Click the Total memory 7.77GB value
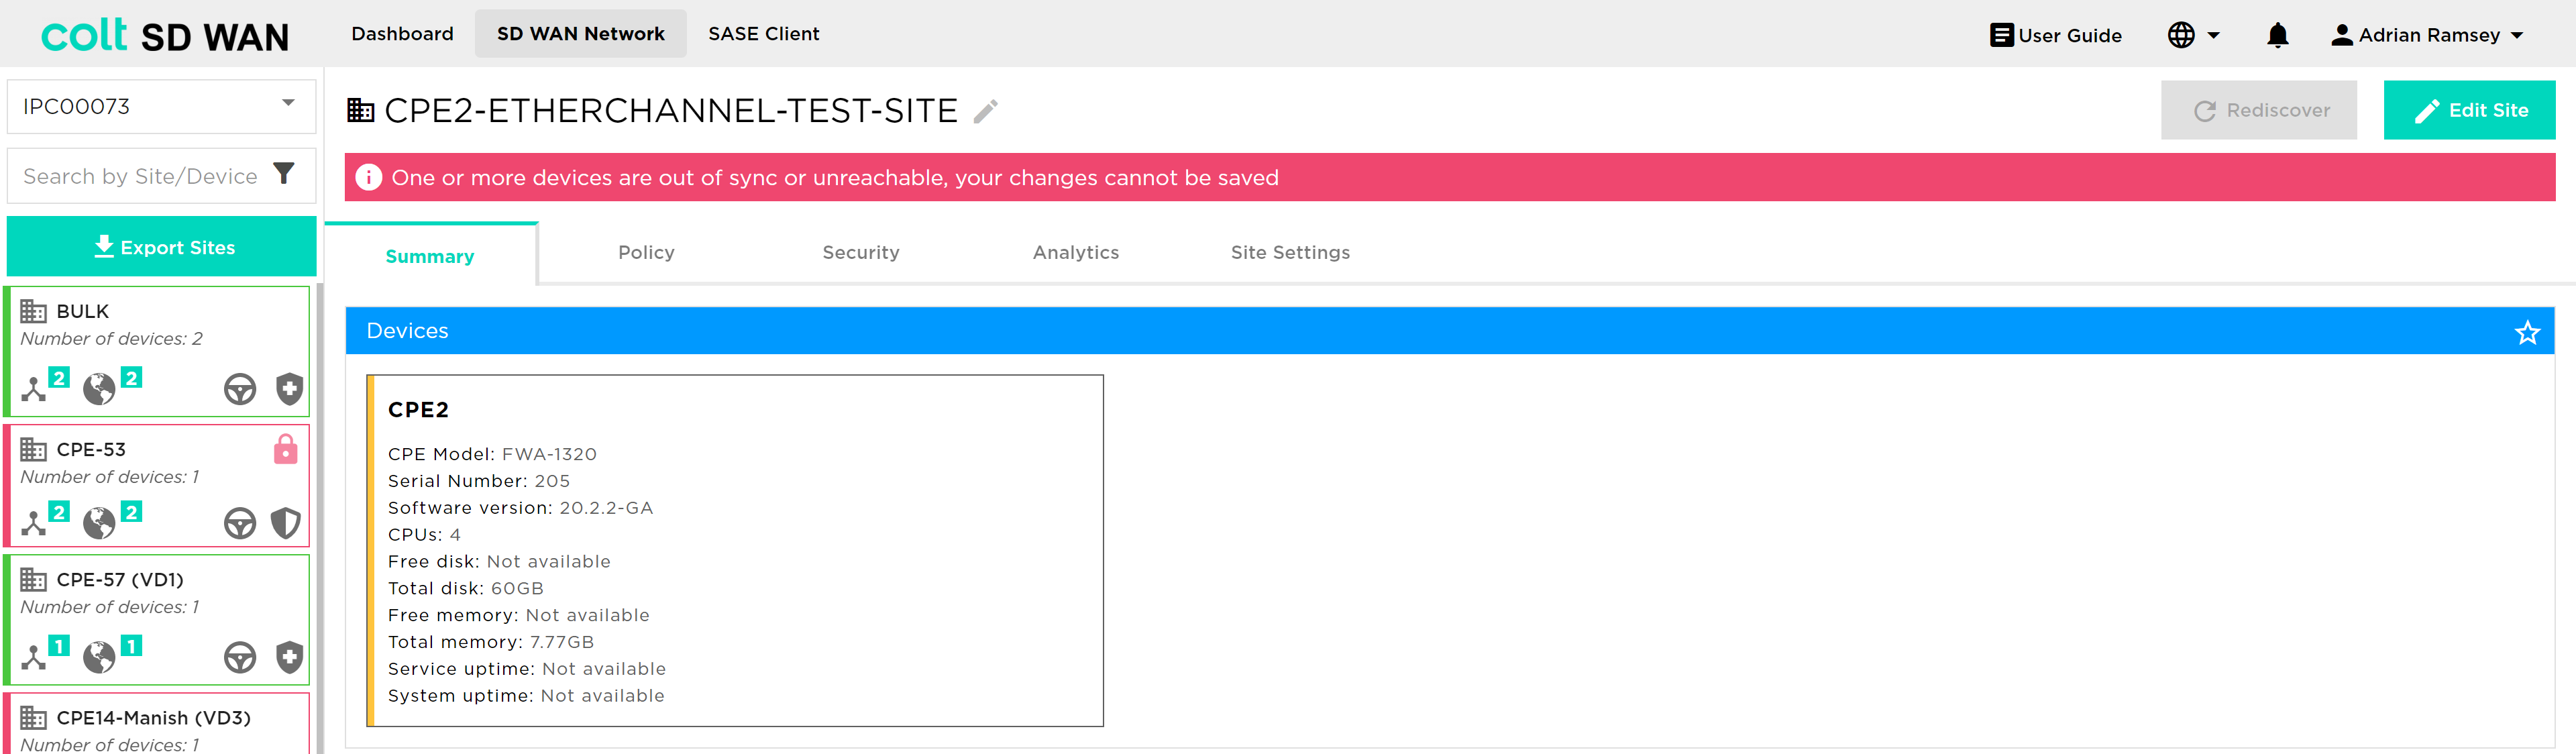 click(562, 642)
